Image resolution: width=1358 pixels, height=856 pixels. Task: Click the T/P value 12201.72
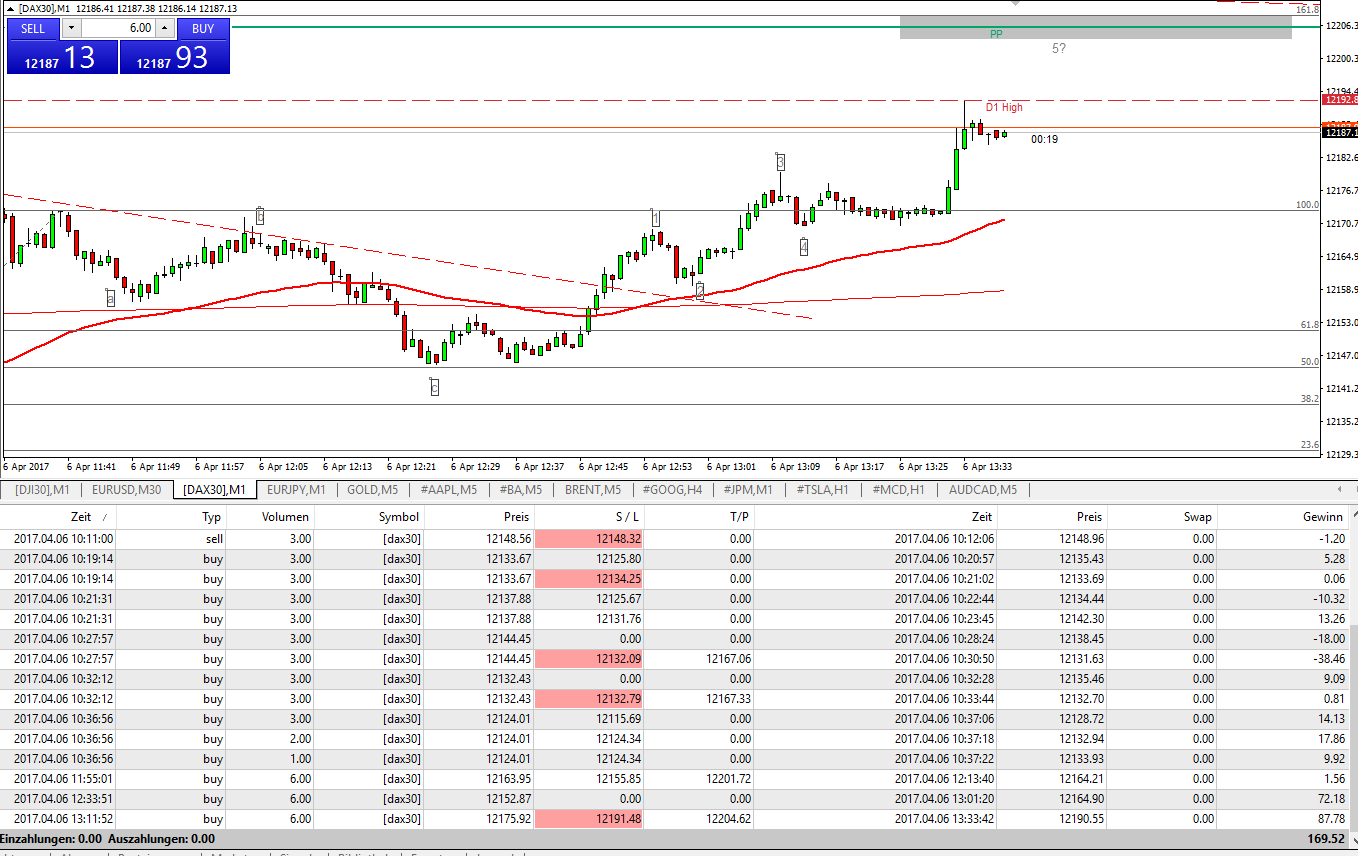point(728,778)
